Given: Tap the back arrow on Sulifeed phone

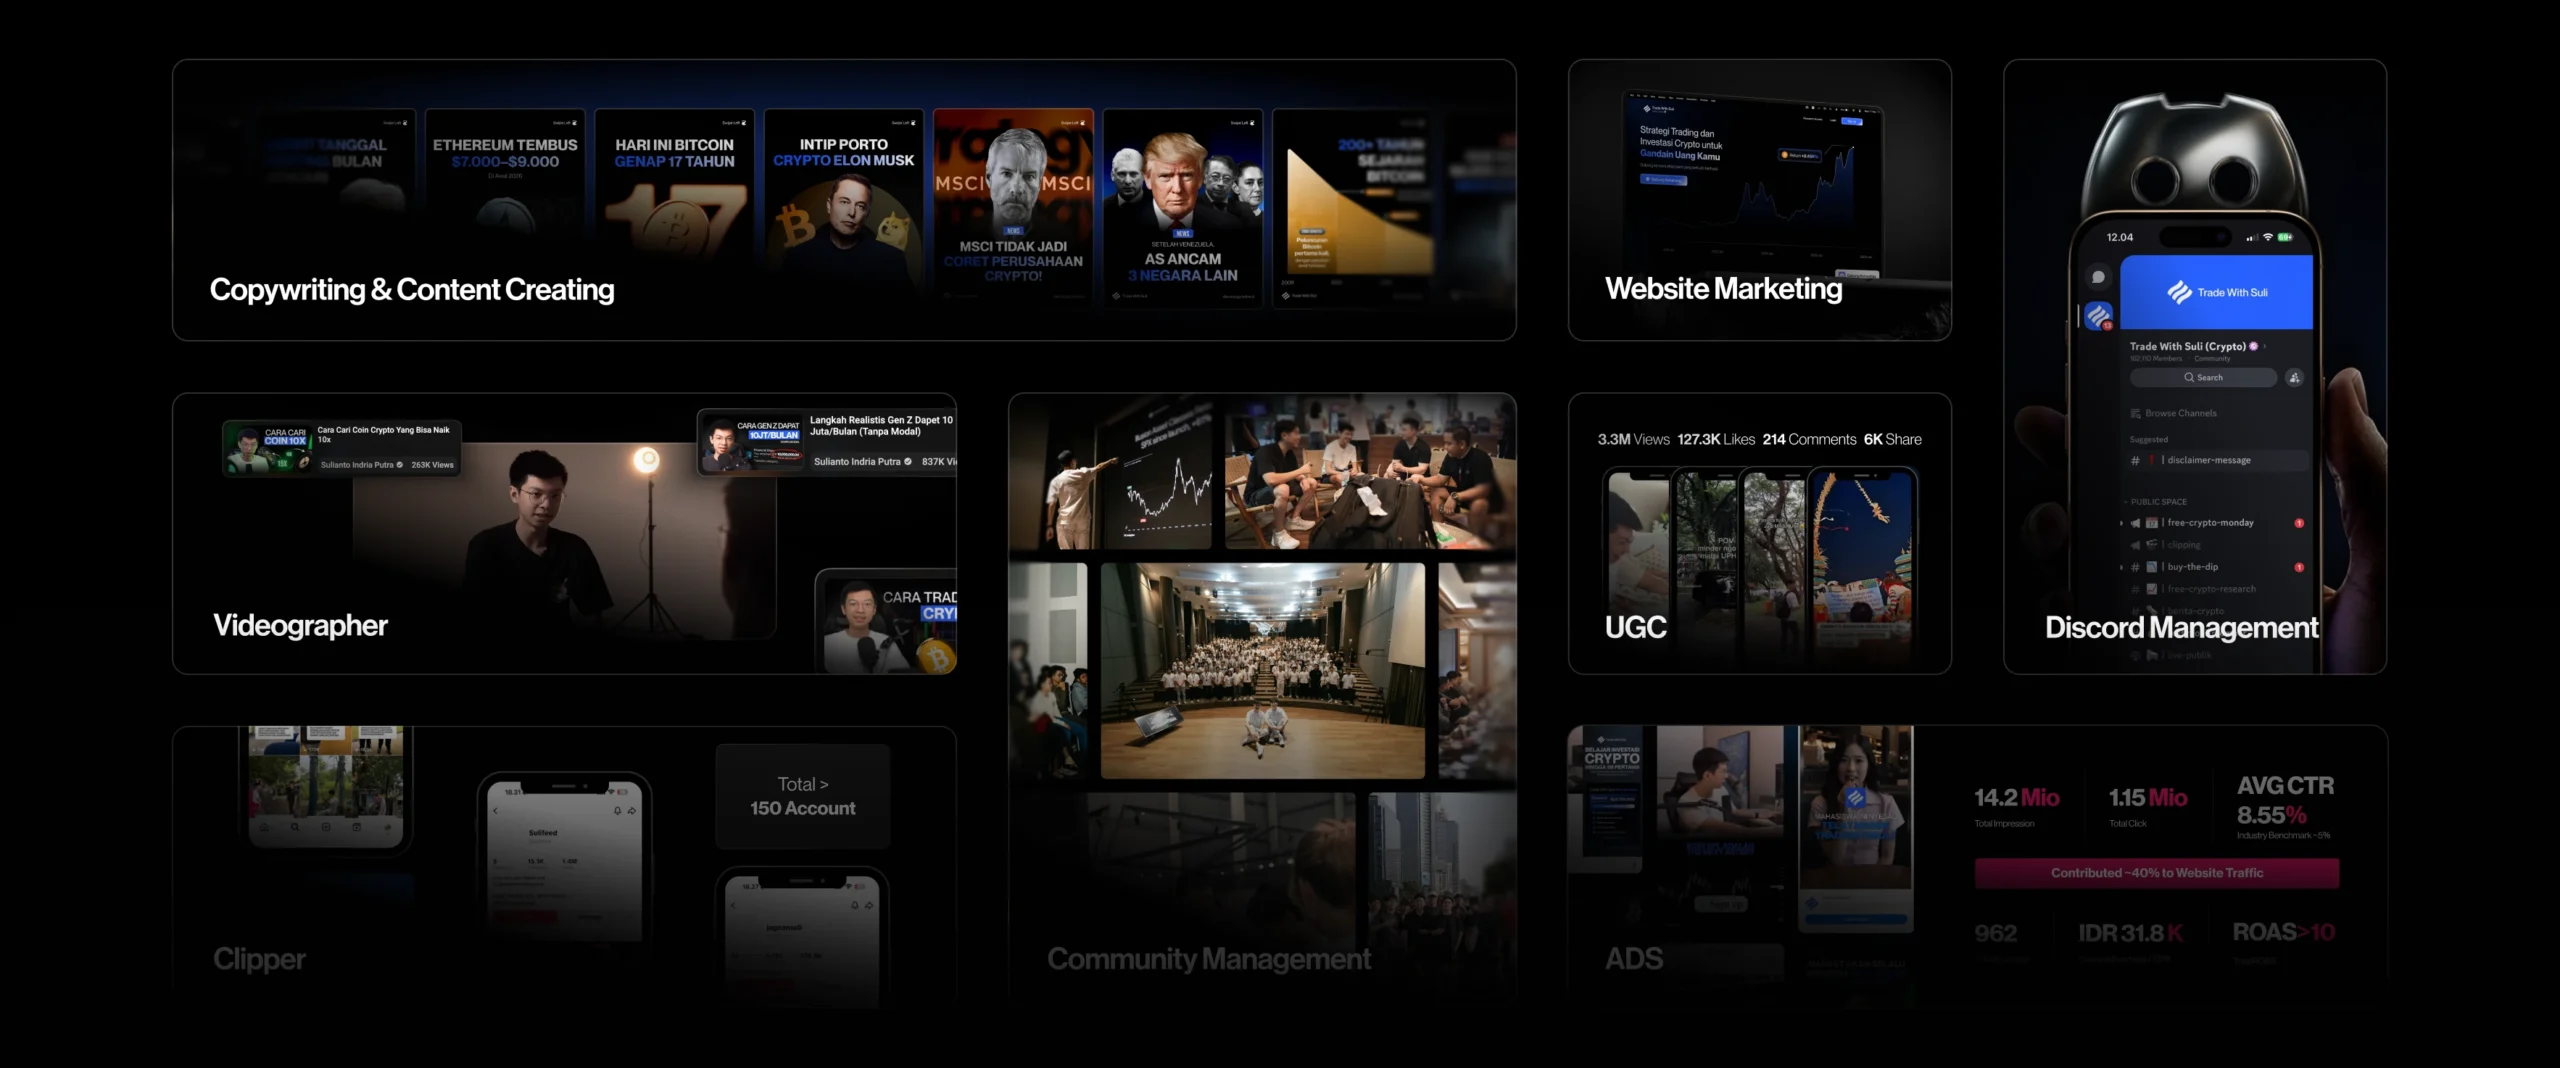Looking at the screenshot, I should 496,810.
